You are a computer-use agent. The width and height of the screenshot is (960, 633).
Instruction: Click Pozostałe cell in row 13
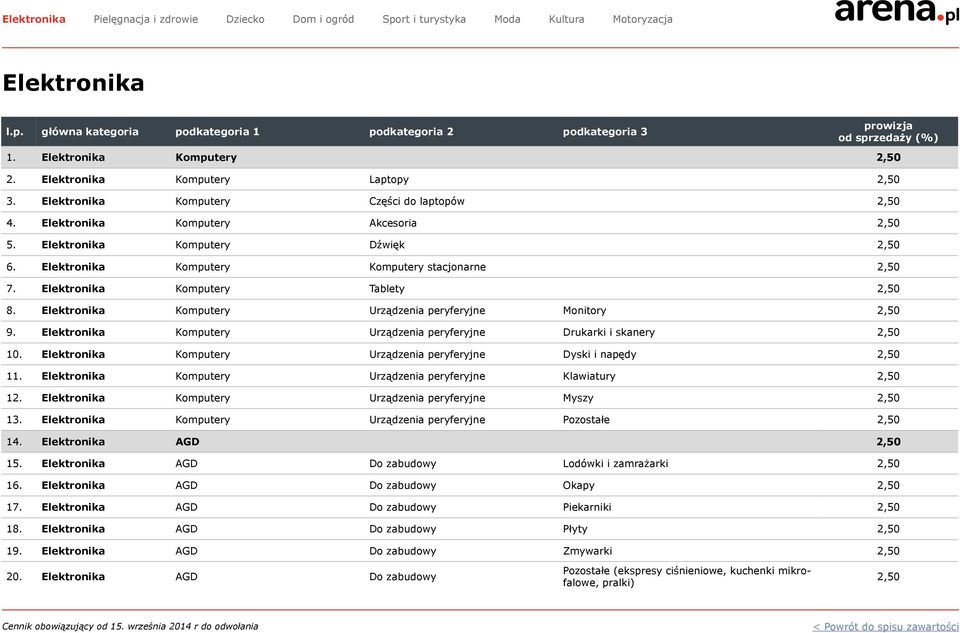click(x=586, y=420)
